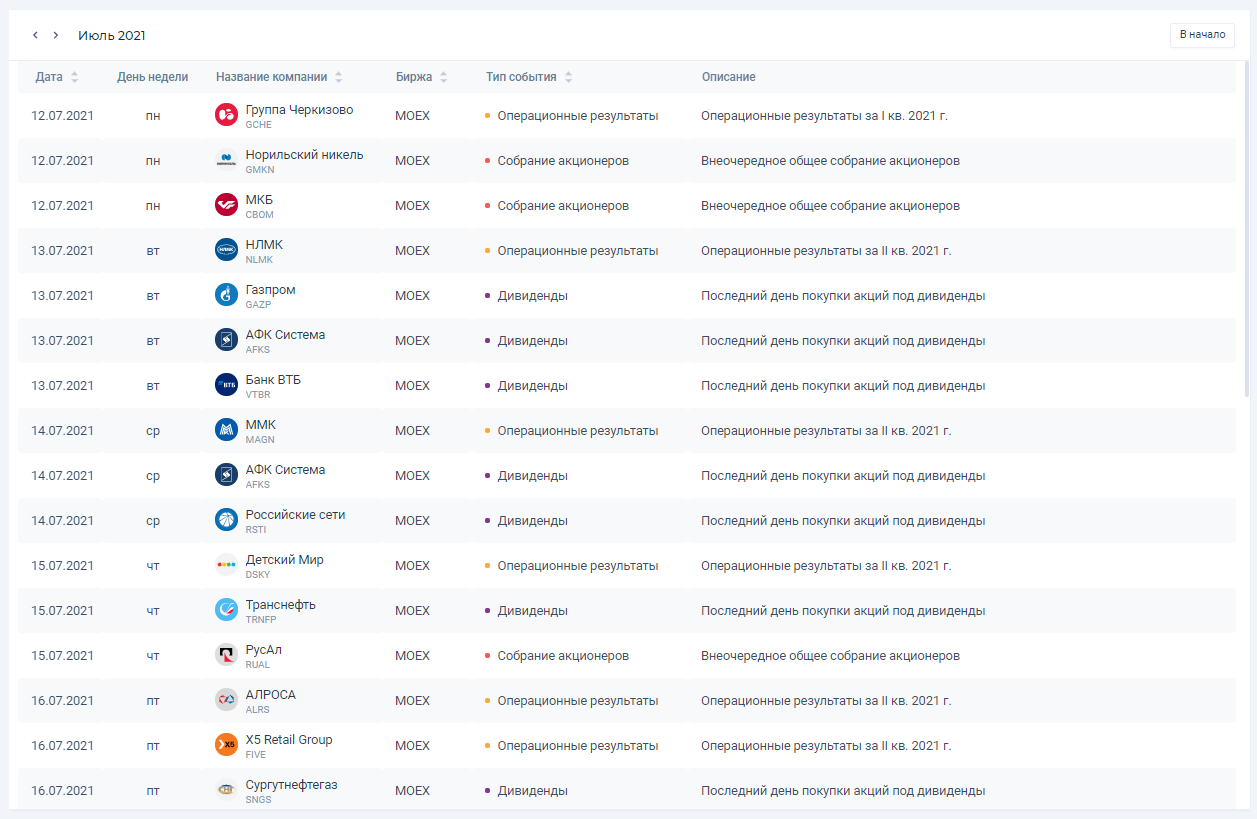This screenshot has width=1257, height=819.
Task: Open Газпром company name
Action: coord(270,290)
